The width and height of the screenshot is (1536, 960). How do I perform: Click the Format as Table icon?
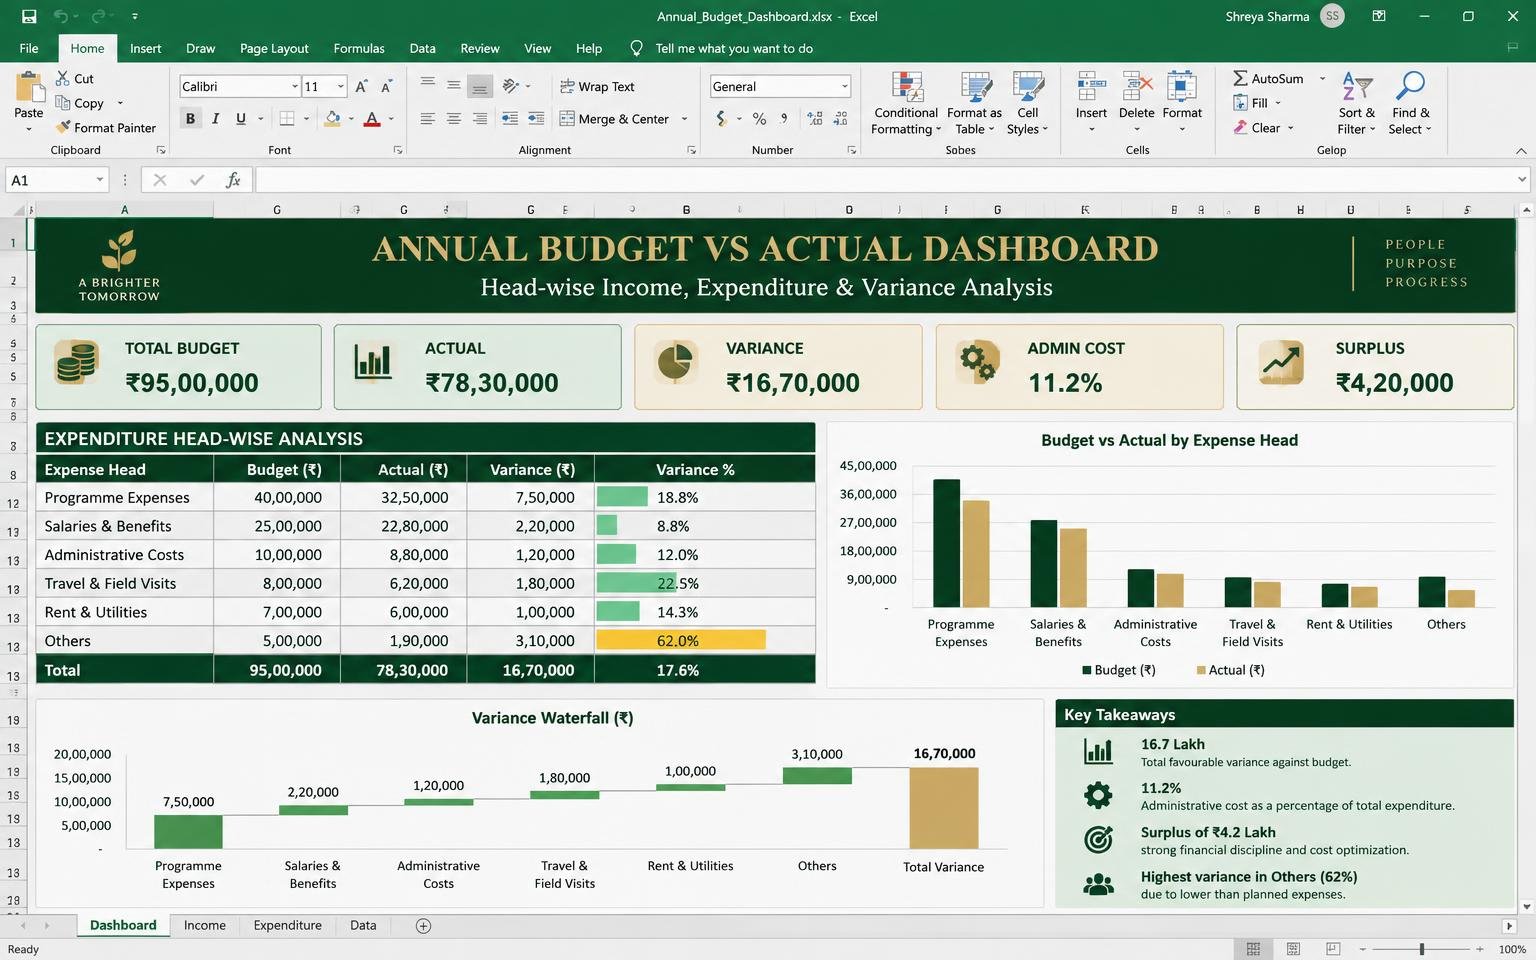(975, 87)
